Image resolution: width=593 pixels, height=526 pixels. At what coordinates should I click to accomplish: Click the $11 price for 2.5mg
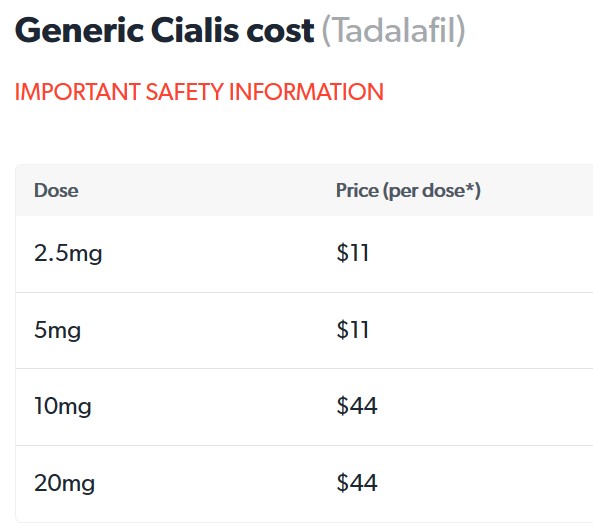pyautogui.click(x=352, y=253)
